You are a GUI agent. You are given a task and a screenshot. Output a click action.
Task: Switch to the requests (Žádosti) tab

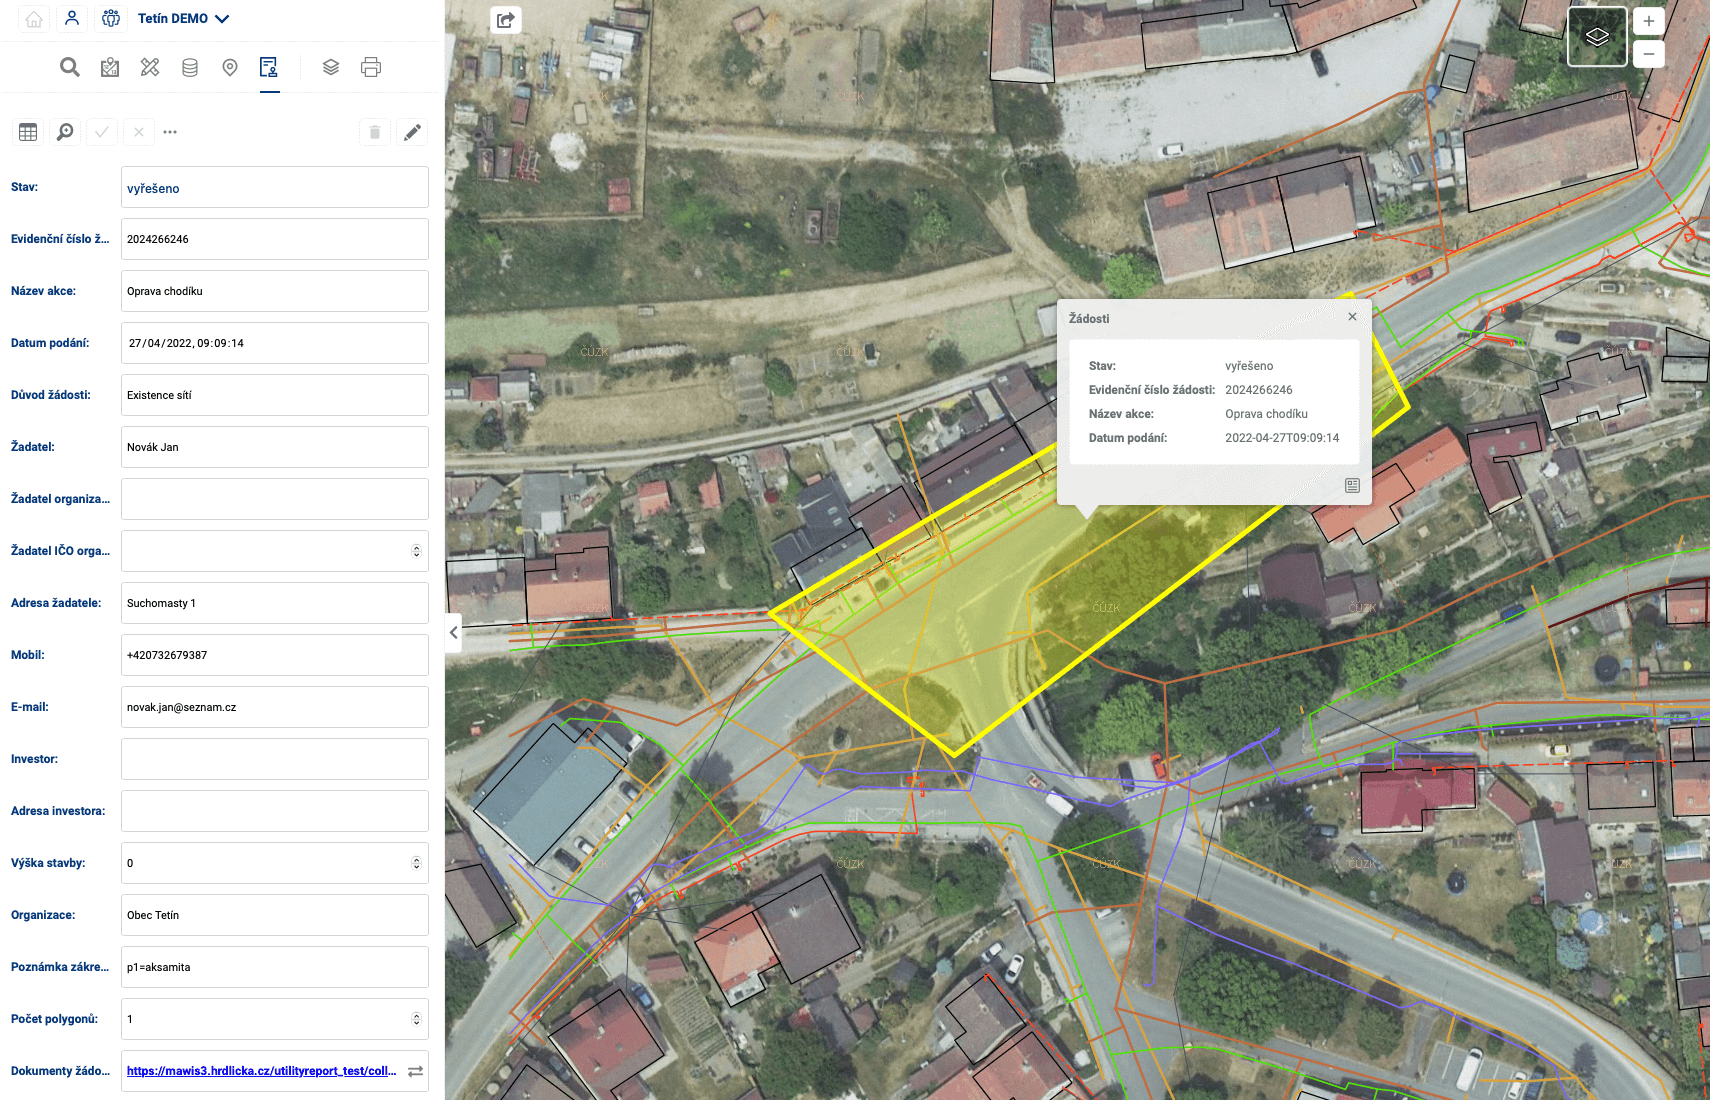click(269, 67)
